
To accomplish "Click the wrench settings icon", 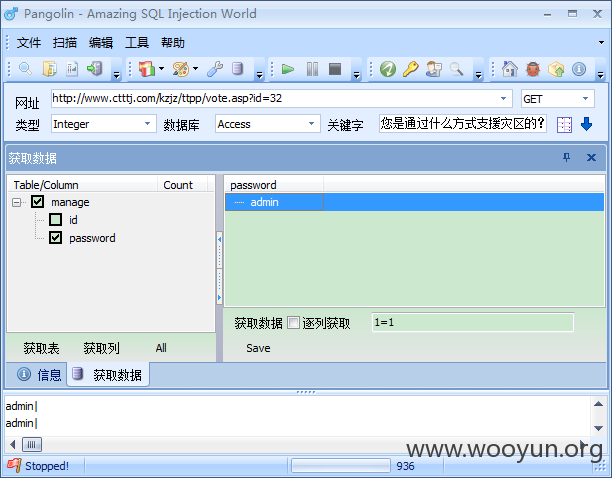I will pyautogui.click(x=215, y=69).
